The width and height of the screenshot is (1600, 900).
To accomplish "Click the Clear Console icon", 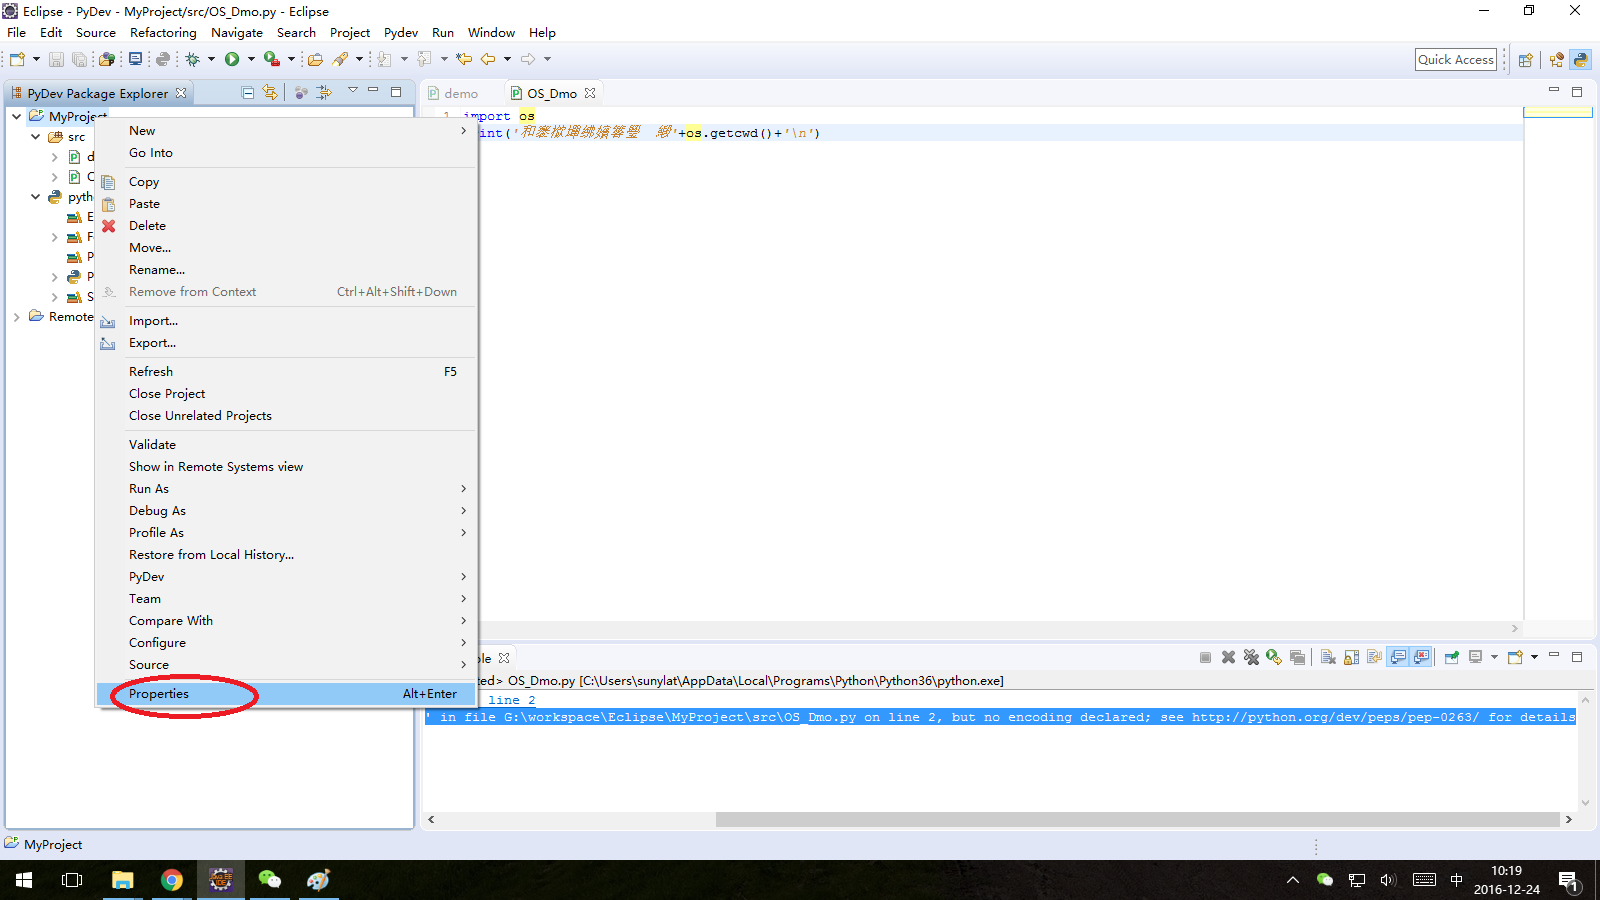I will tap(1328, 657).
